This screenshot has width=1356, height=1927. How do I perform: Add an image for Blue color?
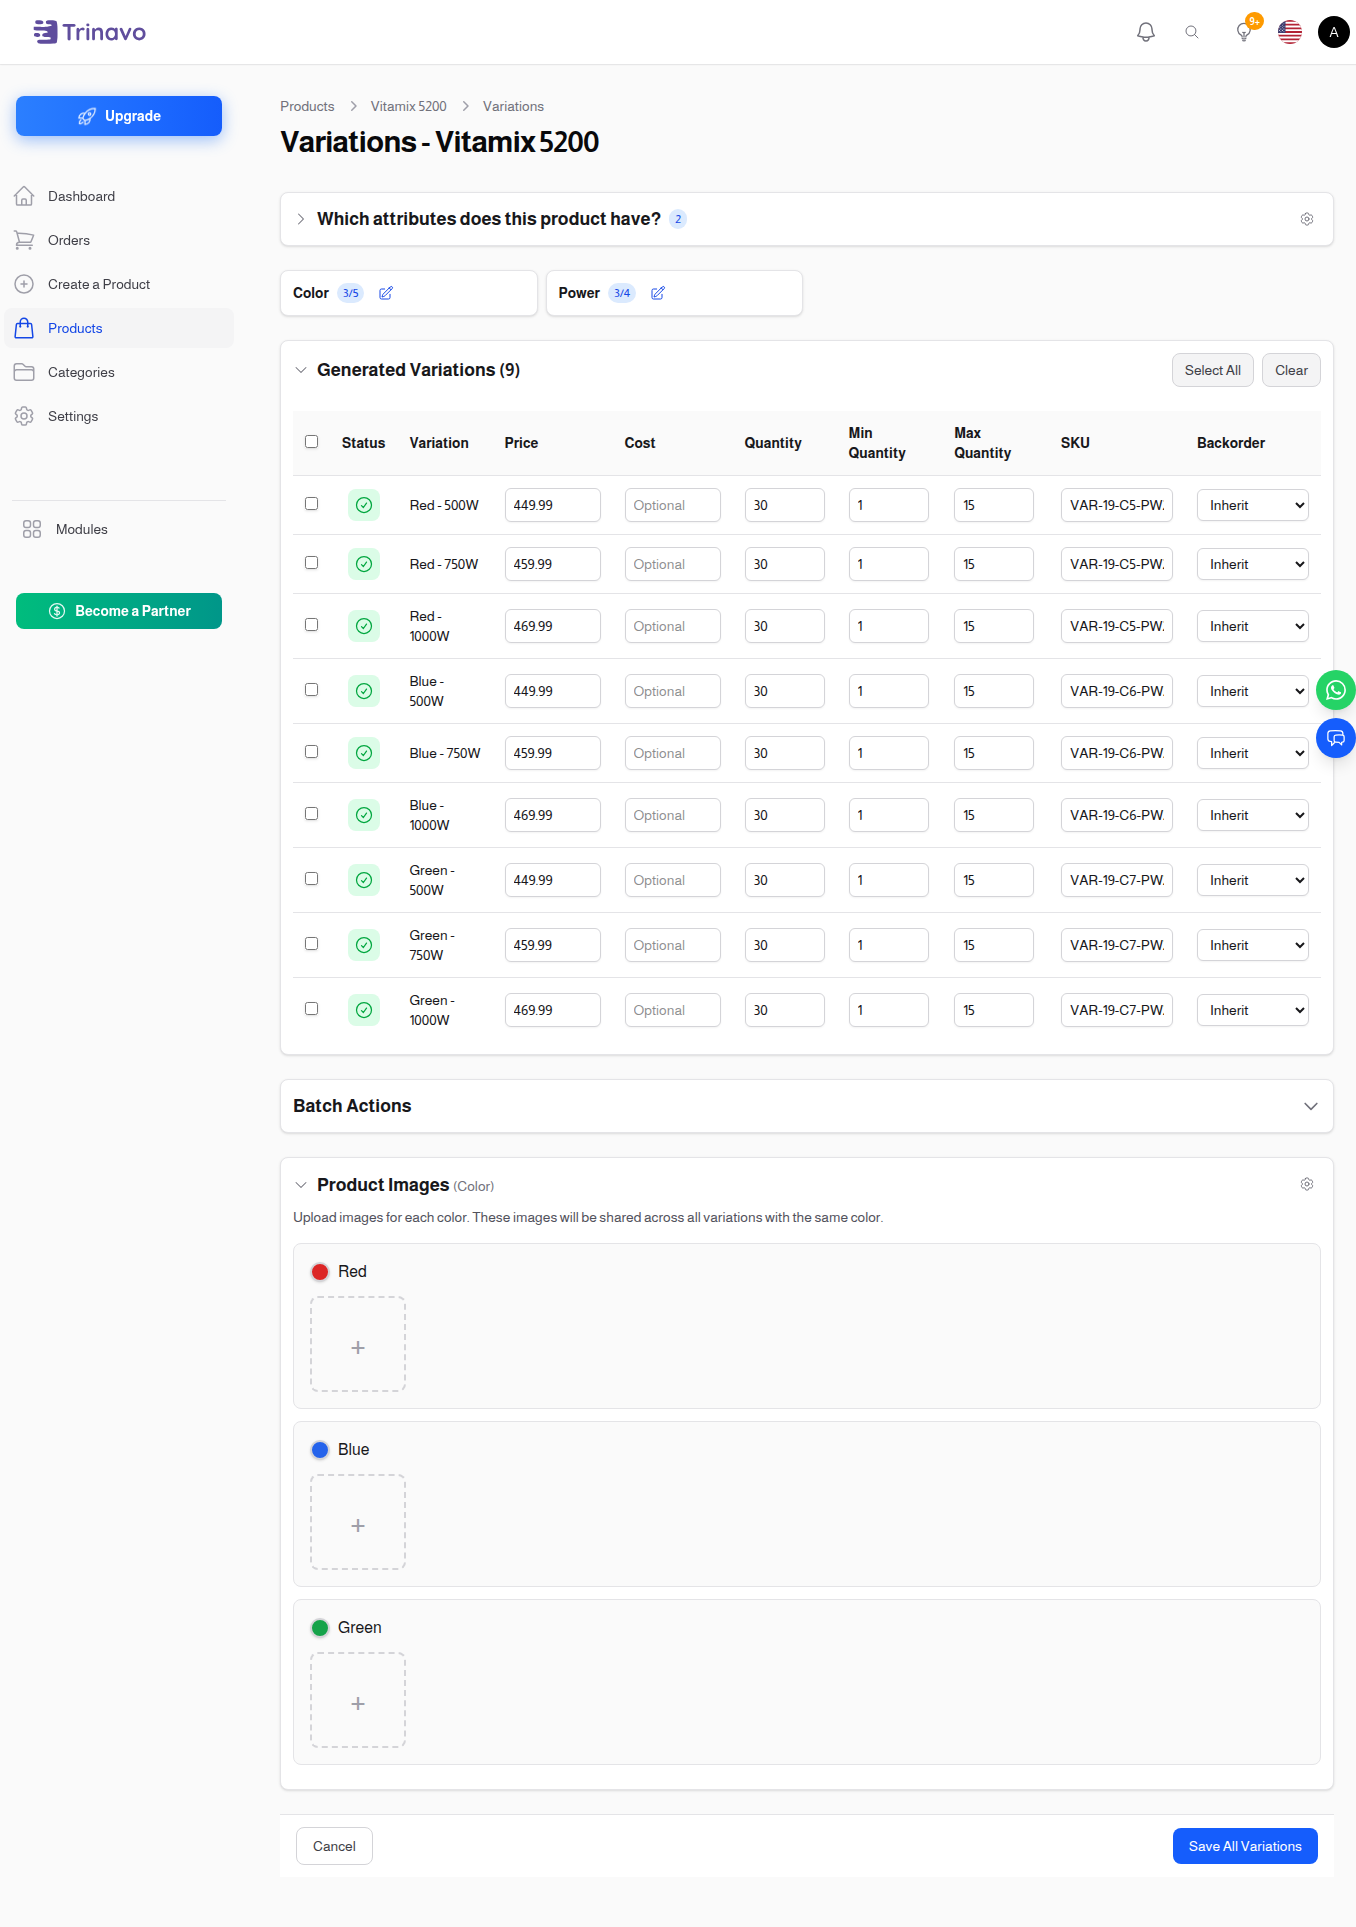(x=358, y=1522)
